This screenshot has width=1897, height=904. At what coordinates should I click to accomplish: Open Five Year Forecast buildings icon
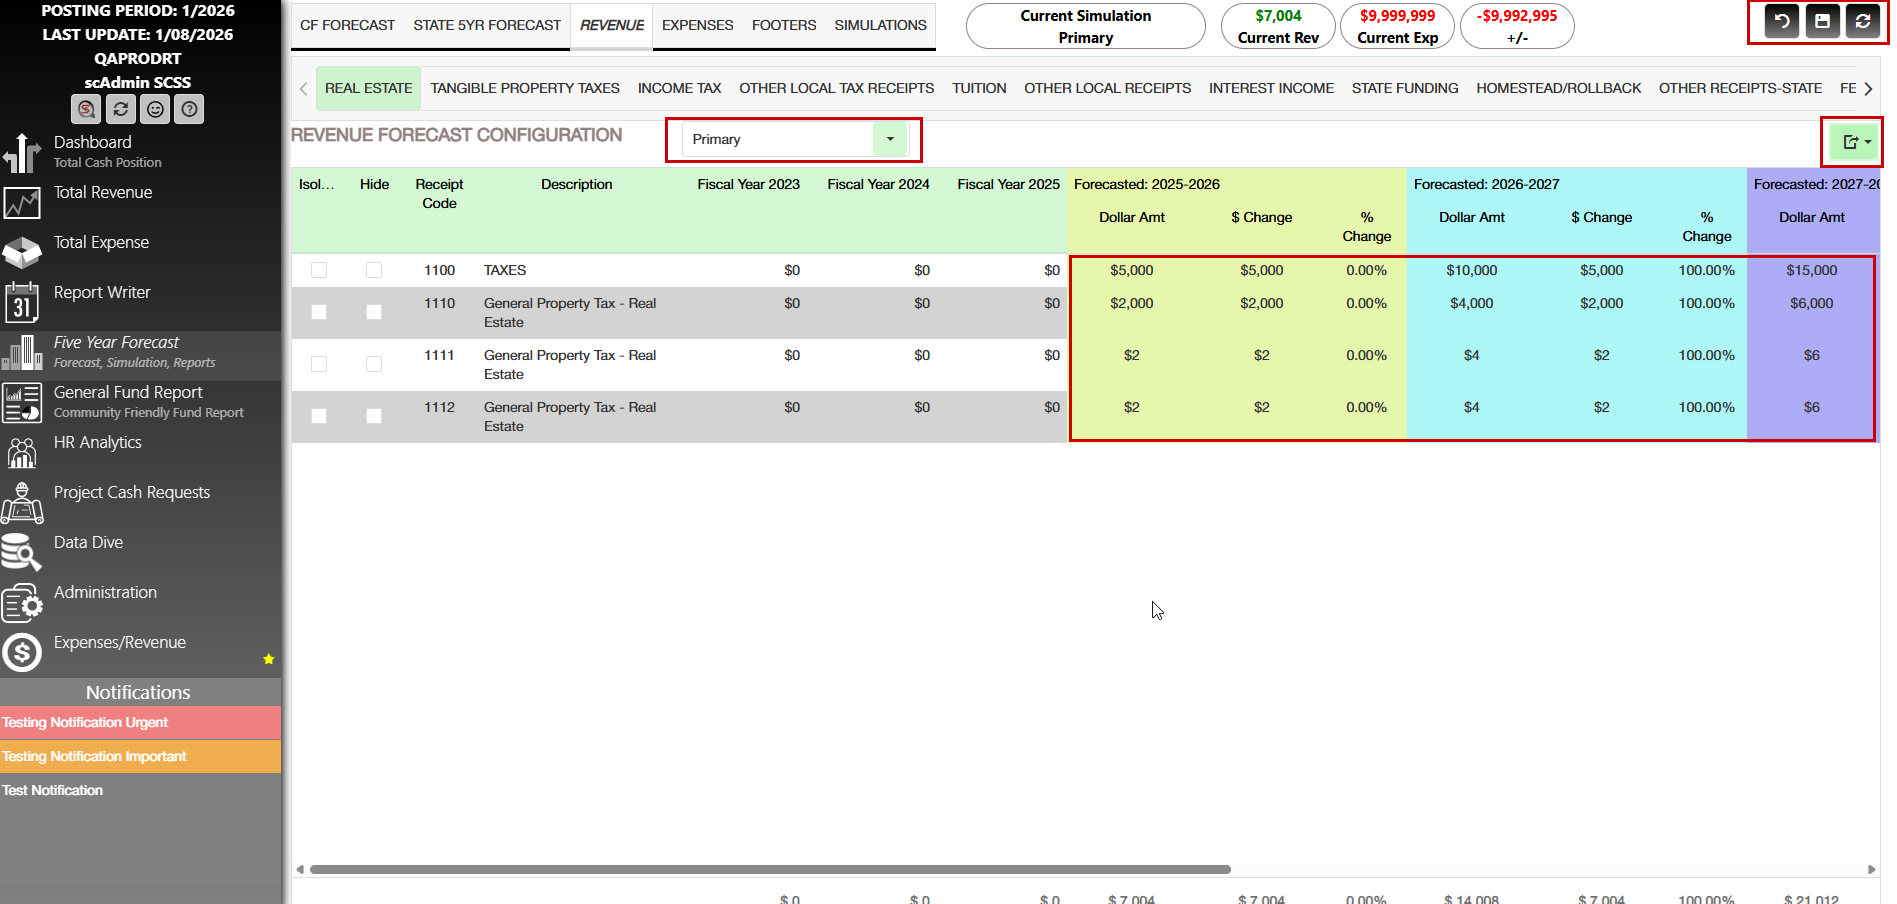[22, 353]
